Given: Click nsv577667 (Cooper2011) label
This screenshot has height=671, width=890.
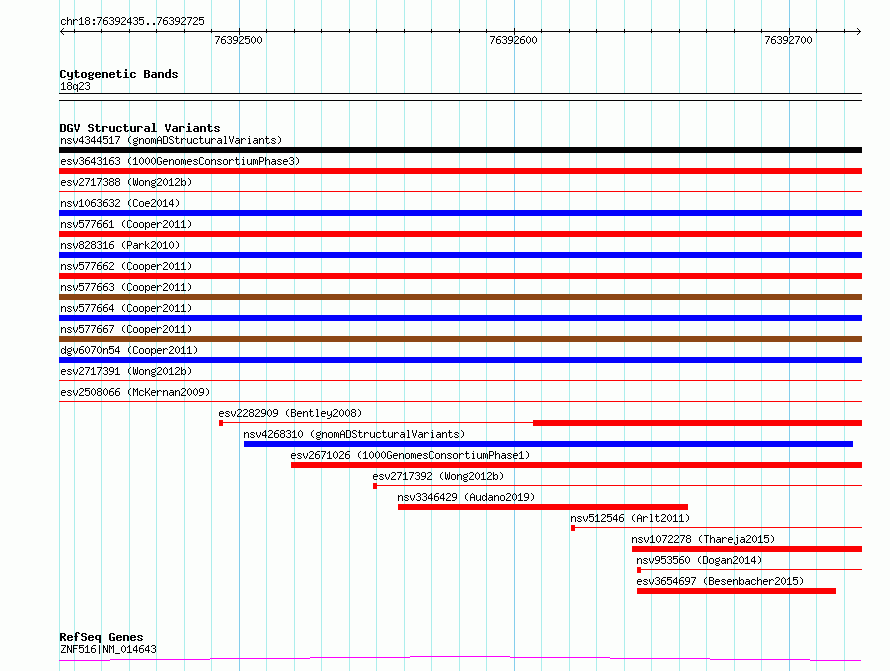Looking at the screenshot, I should (x=126, y=329).
